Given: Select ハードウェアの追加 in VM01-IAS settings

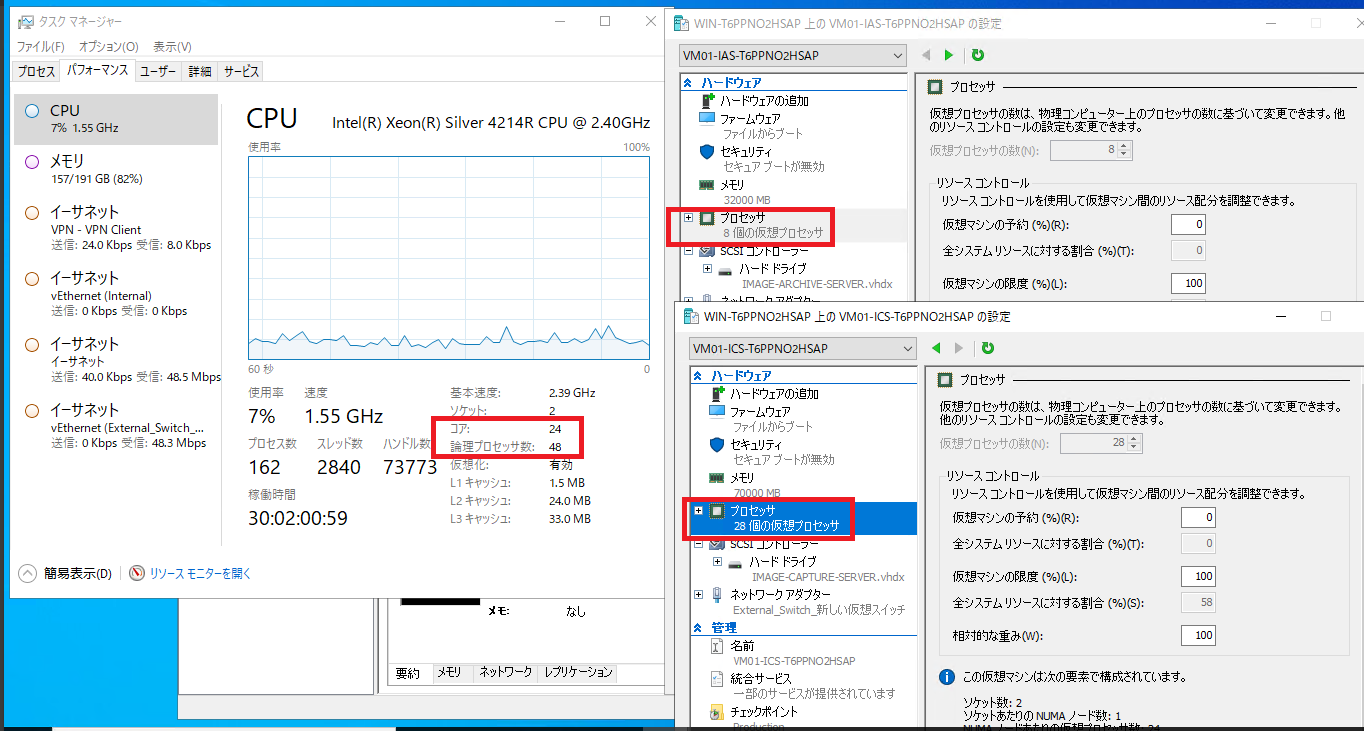Looking at the screenshot, I should [764, 101].
